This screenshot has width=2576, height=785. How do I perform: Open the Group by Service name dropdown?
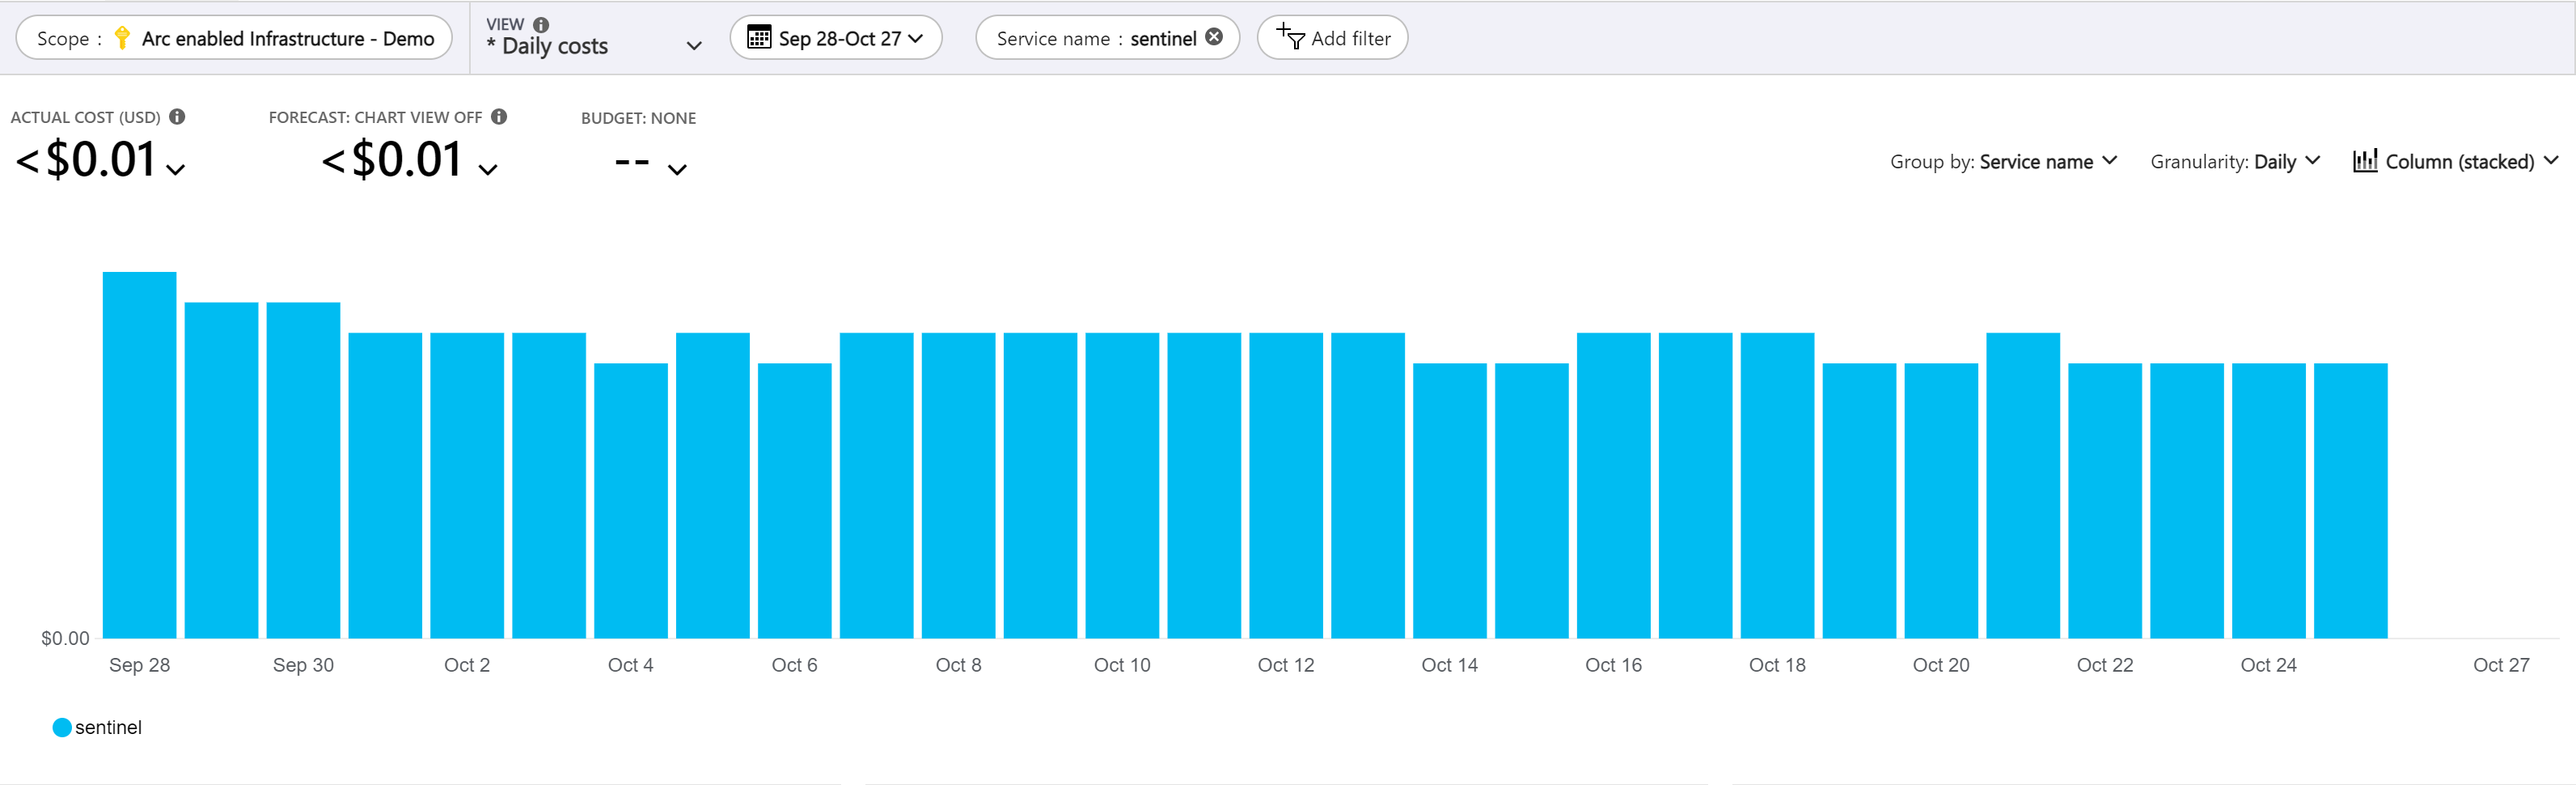[x=2003, y=162]
